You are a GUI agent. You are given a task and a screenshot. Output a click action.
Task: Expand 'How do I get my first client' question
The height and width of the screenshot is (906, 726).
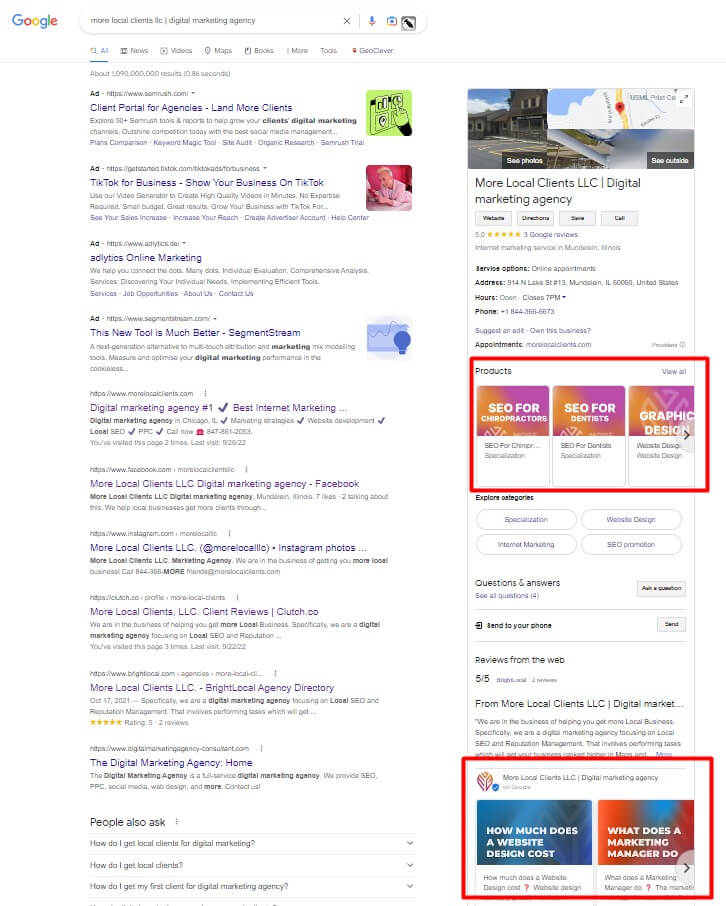pyautogui.click(x=253, y=886)
